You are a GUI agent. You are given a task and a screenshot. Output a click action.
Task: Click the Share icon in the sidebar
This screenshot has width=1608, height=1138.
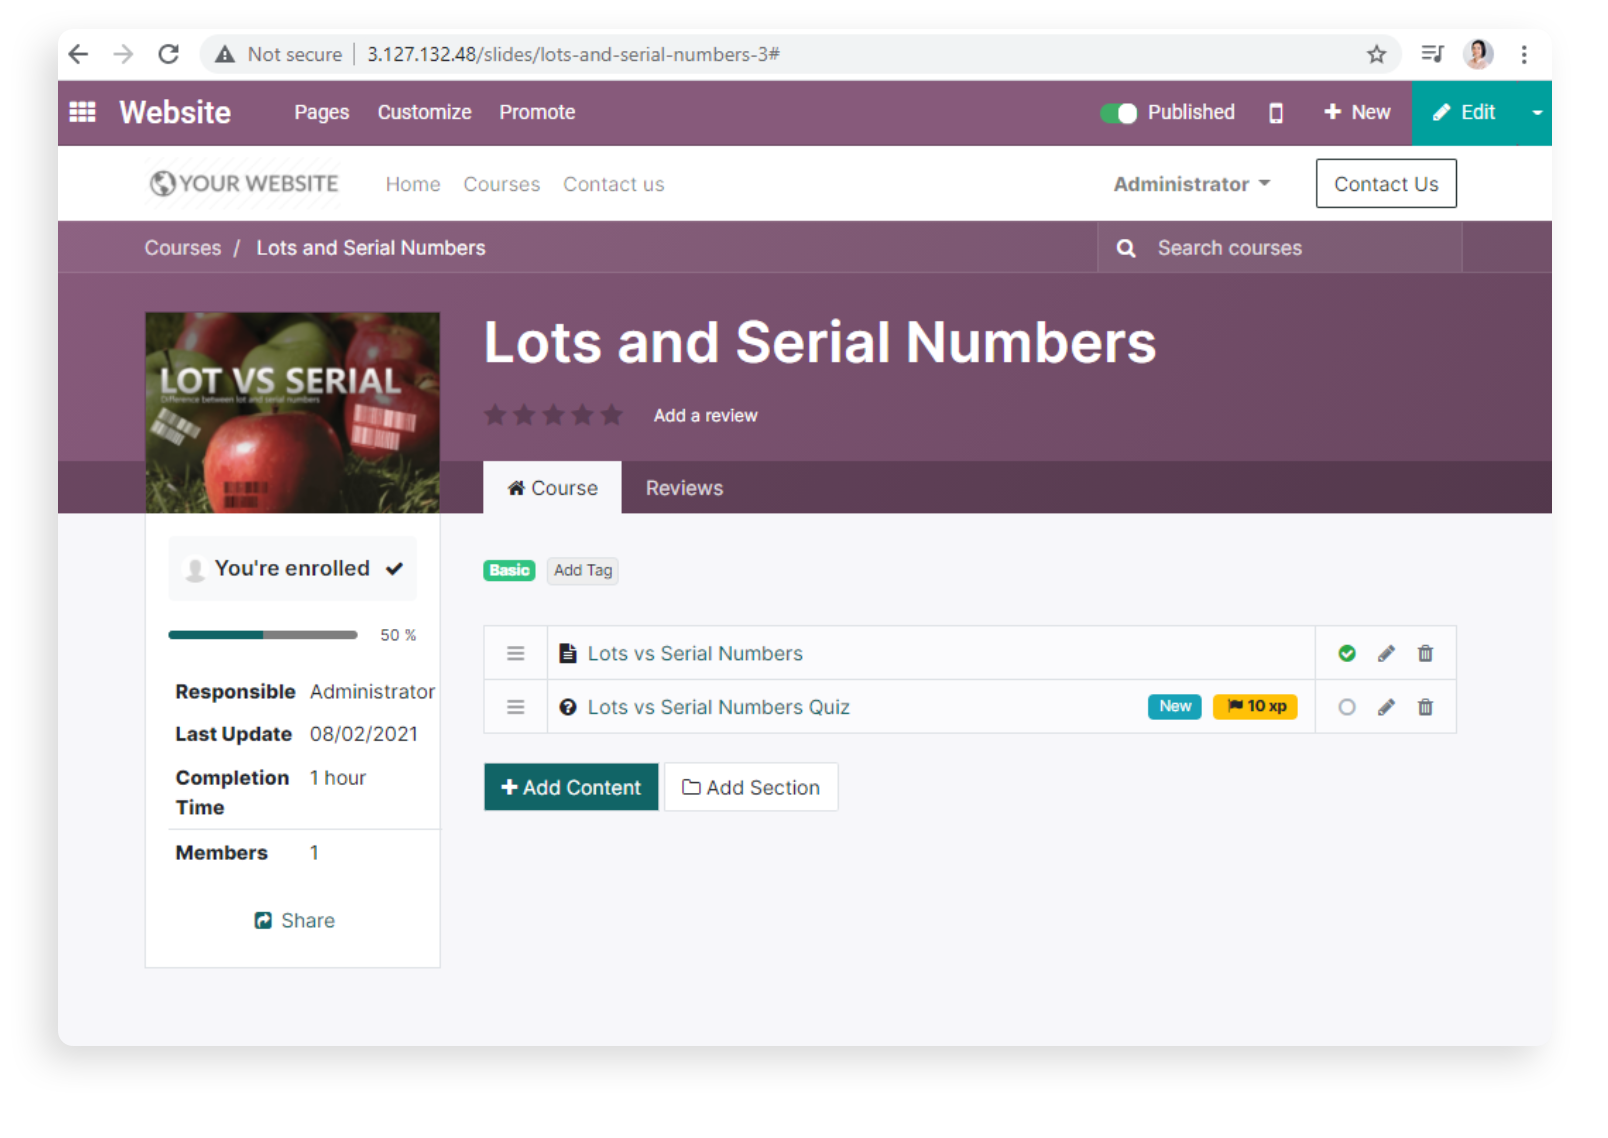point(262,920)
